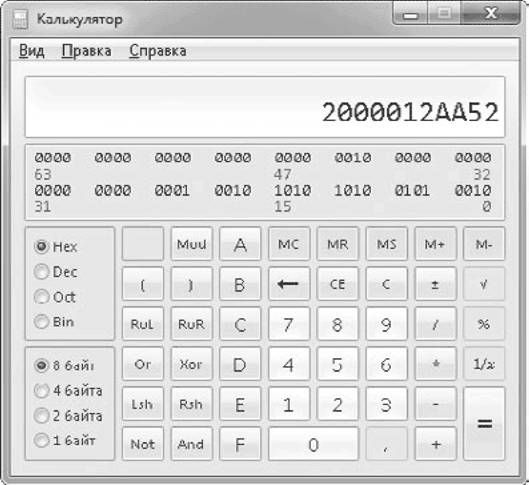Select 8 байт word size

tap(64, 366)
